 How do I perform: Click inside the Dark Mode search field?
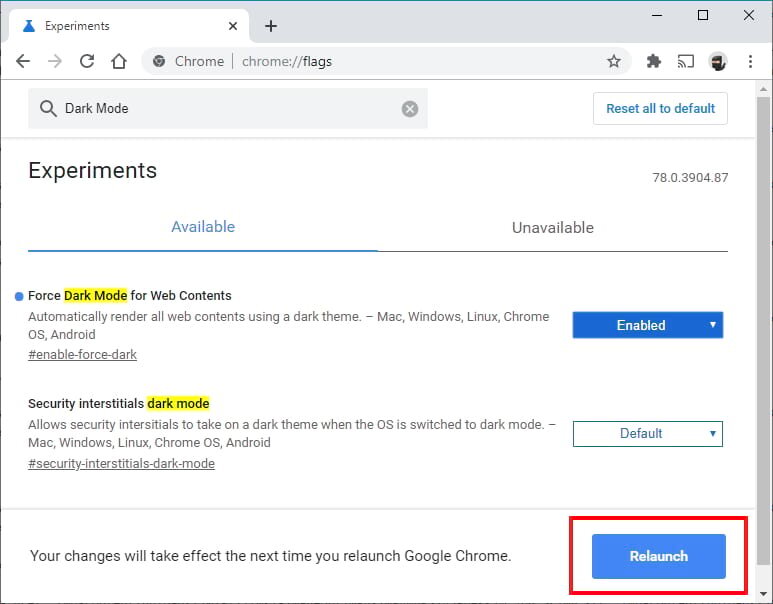pyautogui.click(x=228, y=108)
